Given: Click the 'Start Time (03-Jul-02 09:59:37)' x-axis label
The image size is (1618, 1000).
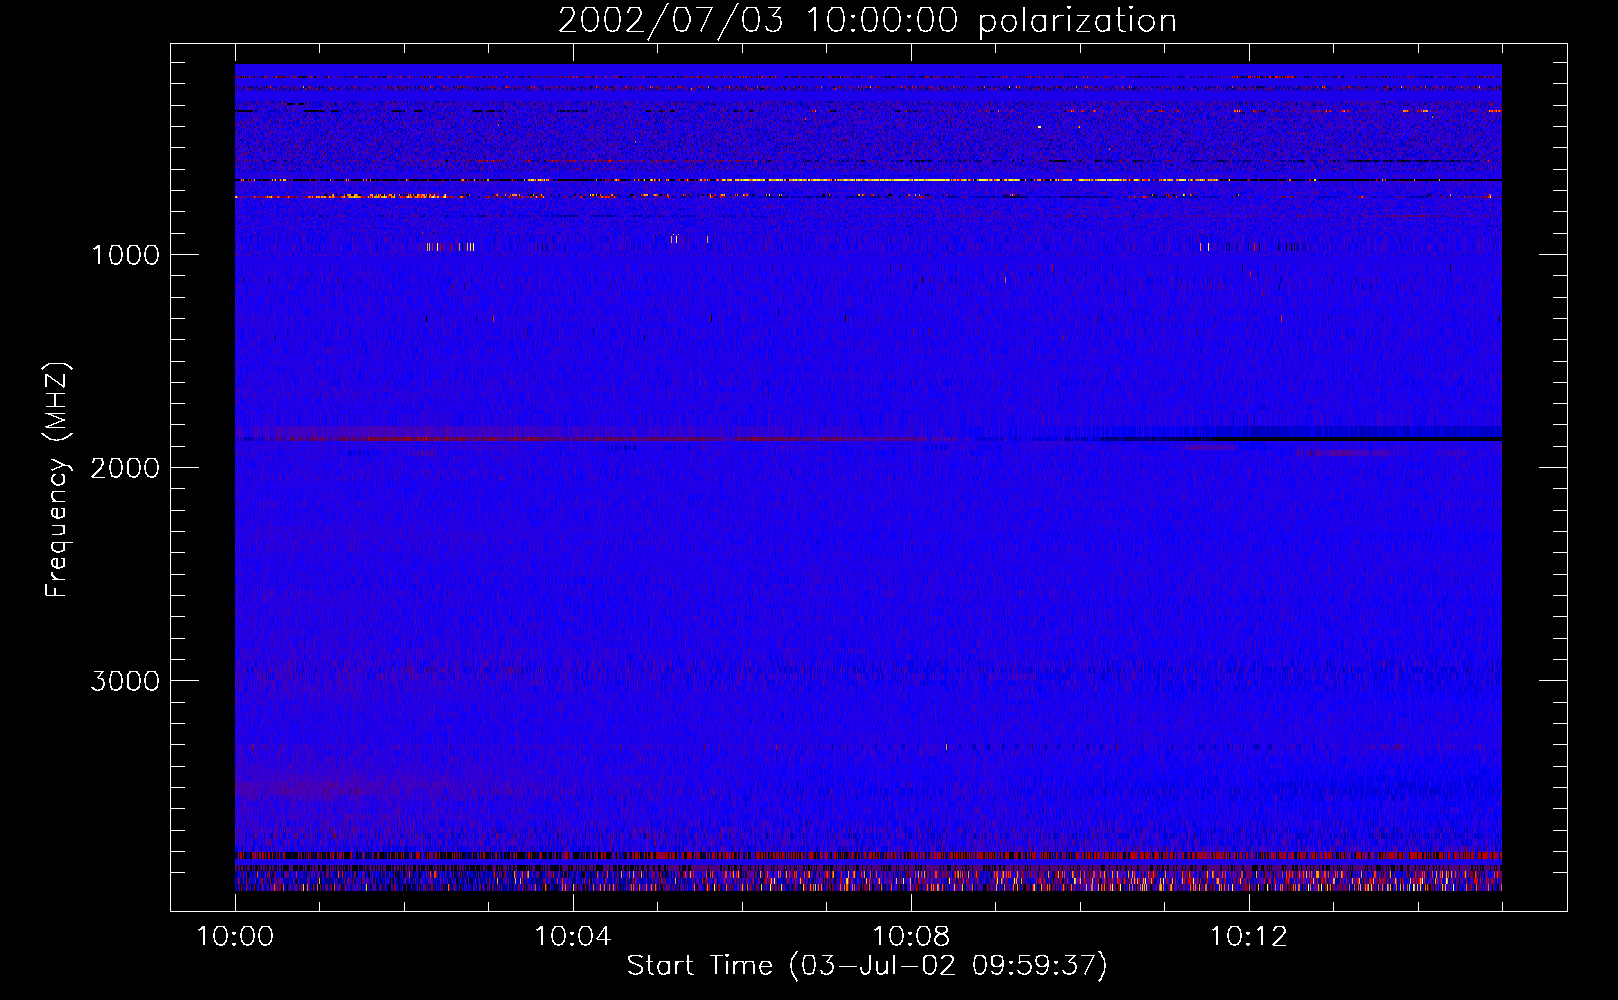Looking at the screenshot, I should click(867, 966).
